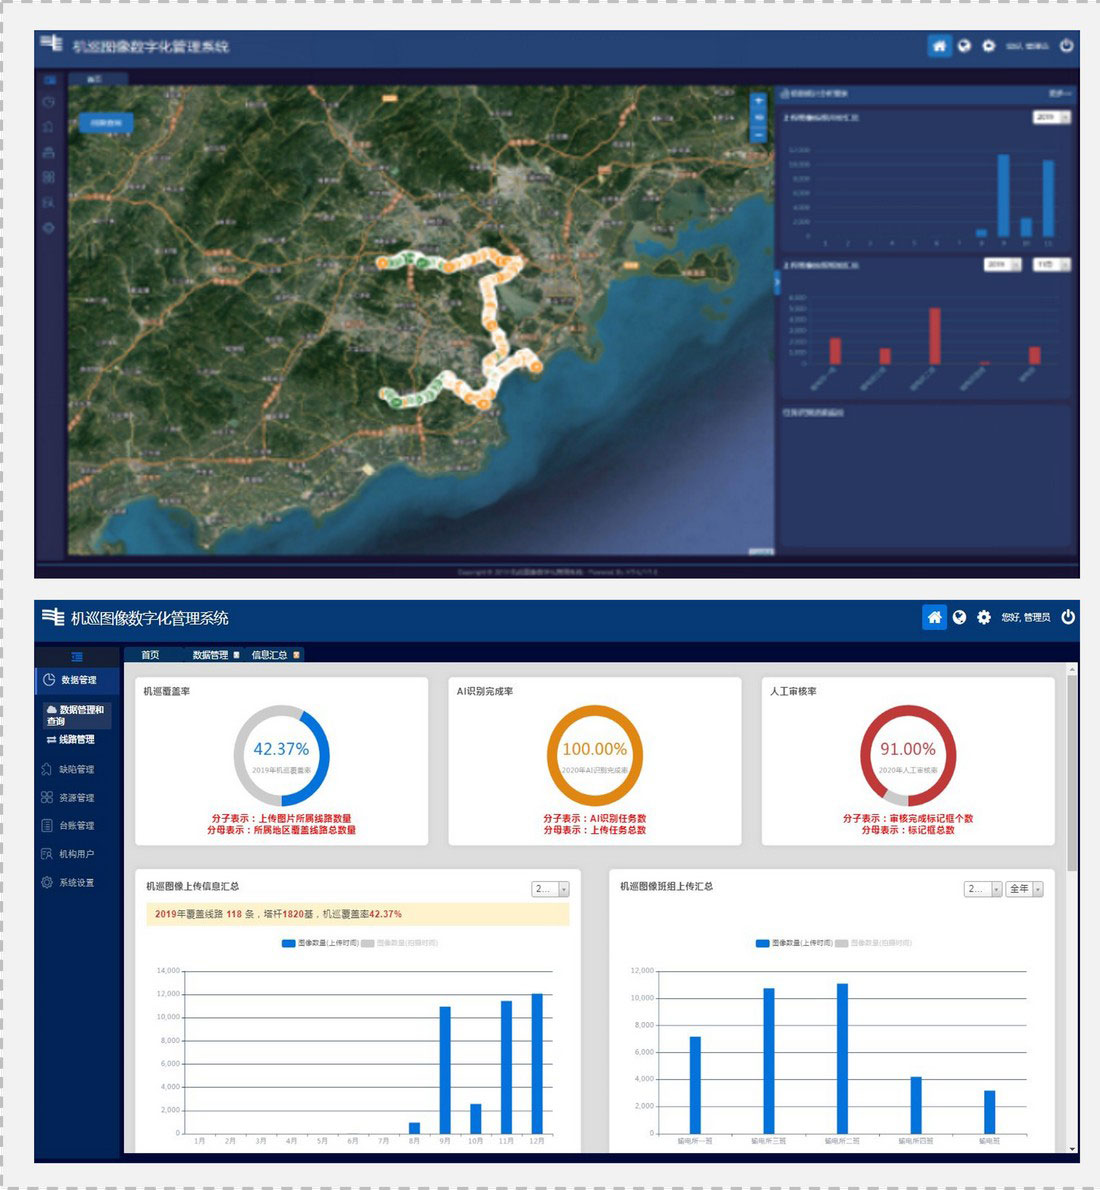Zoom out with the map's minus button
1100x1190 pixels.
click(x=759, y=135)
